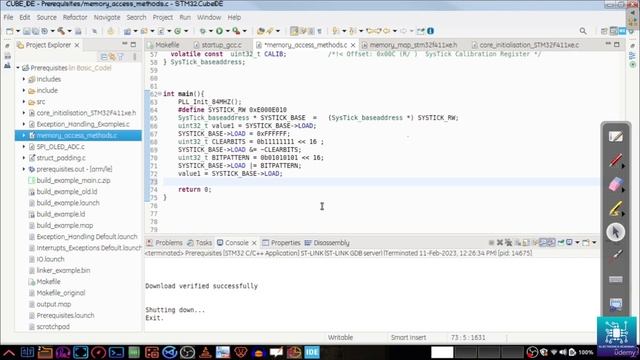Open the dropdown beside the Build hammer

69,31
